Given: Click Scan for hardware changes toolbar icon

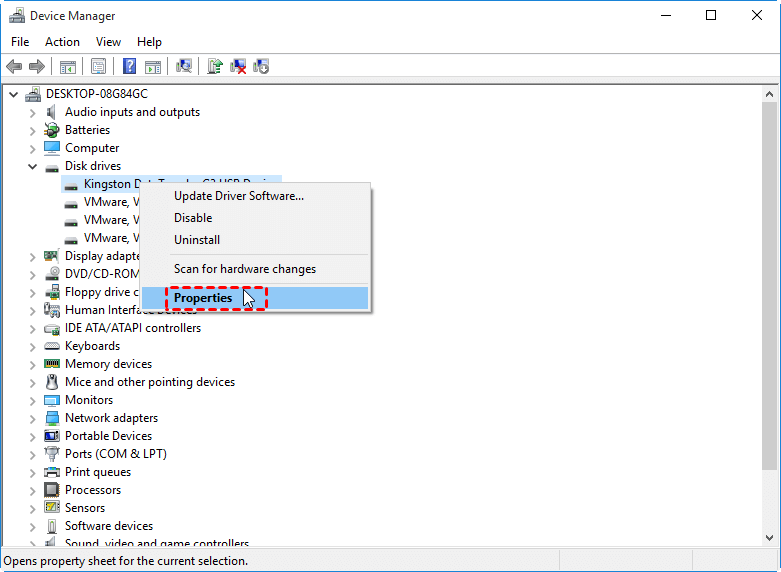Looking at the screenshot, I should (x=184, y=66).
